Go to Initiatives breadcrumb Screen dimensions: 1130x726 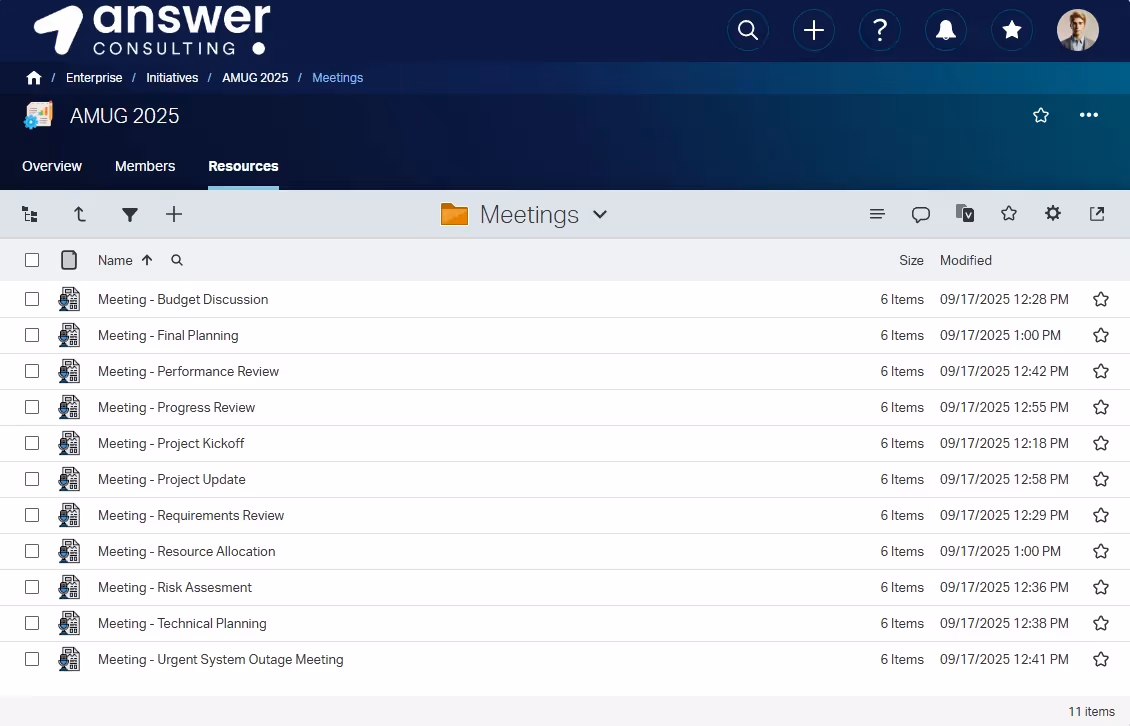(x=172, y=78)
